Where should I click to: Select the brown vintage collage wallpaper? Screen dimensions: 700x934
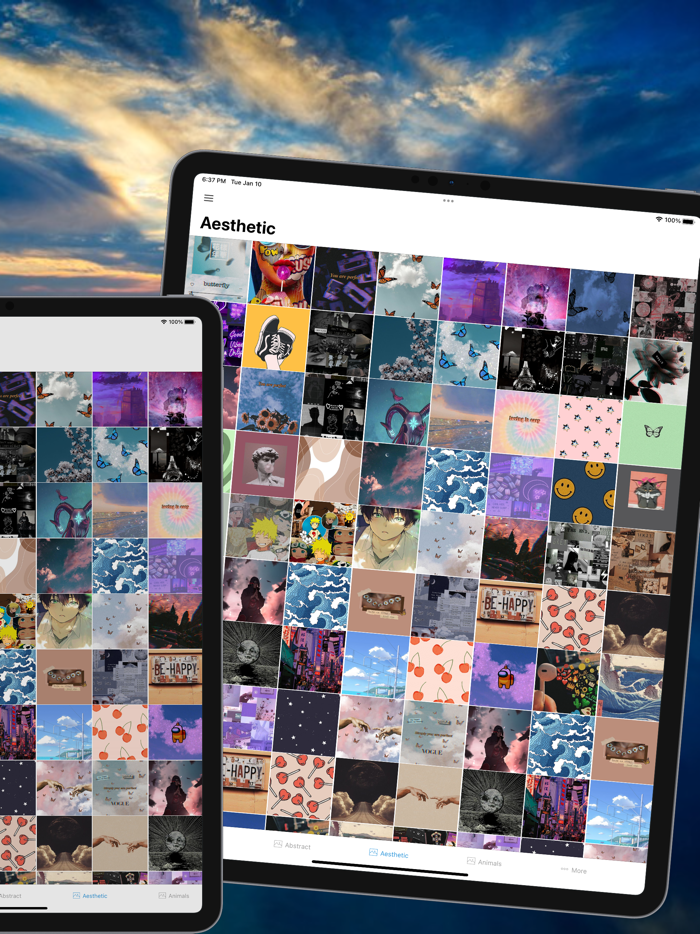click(x=642, y=561)
